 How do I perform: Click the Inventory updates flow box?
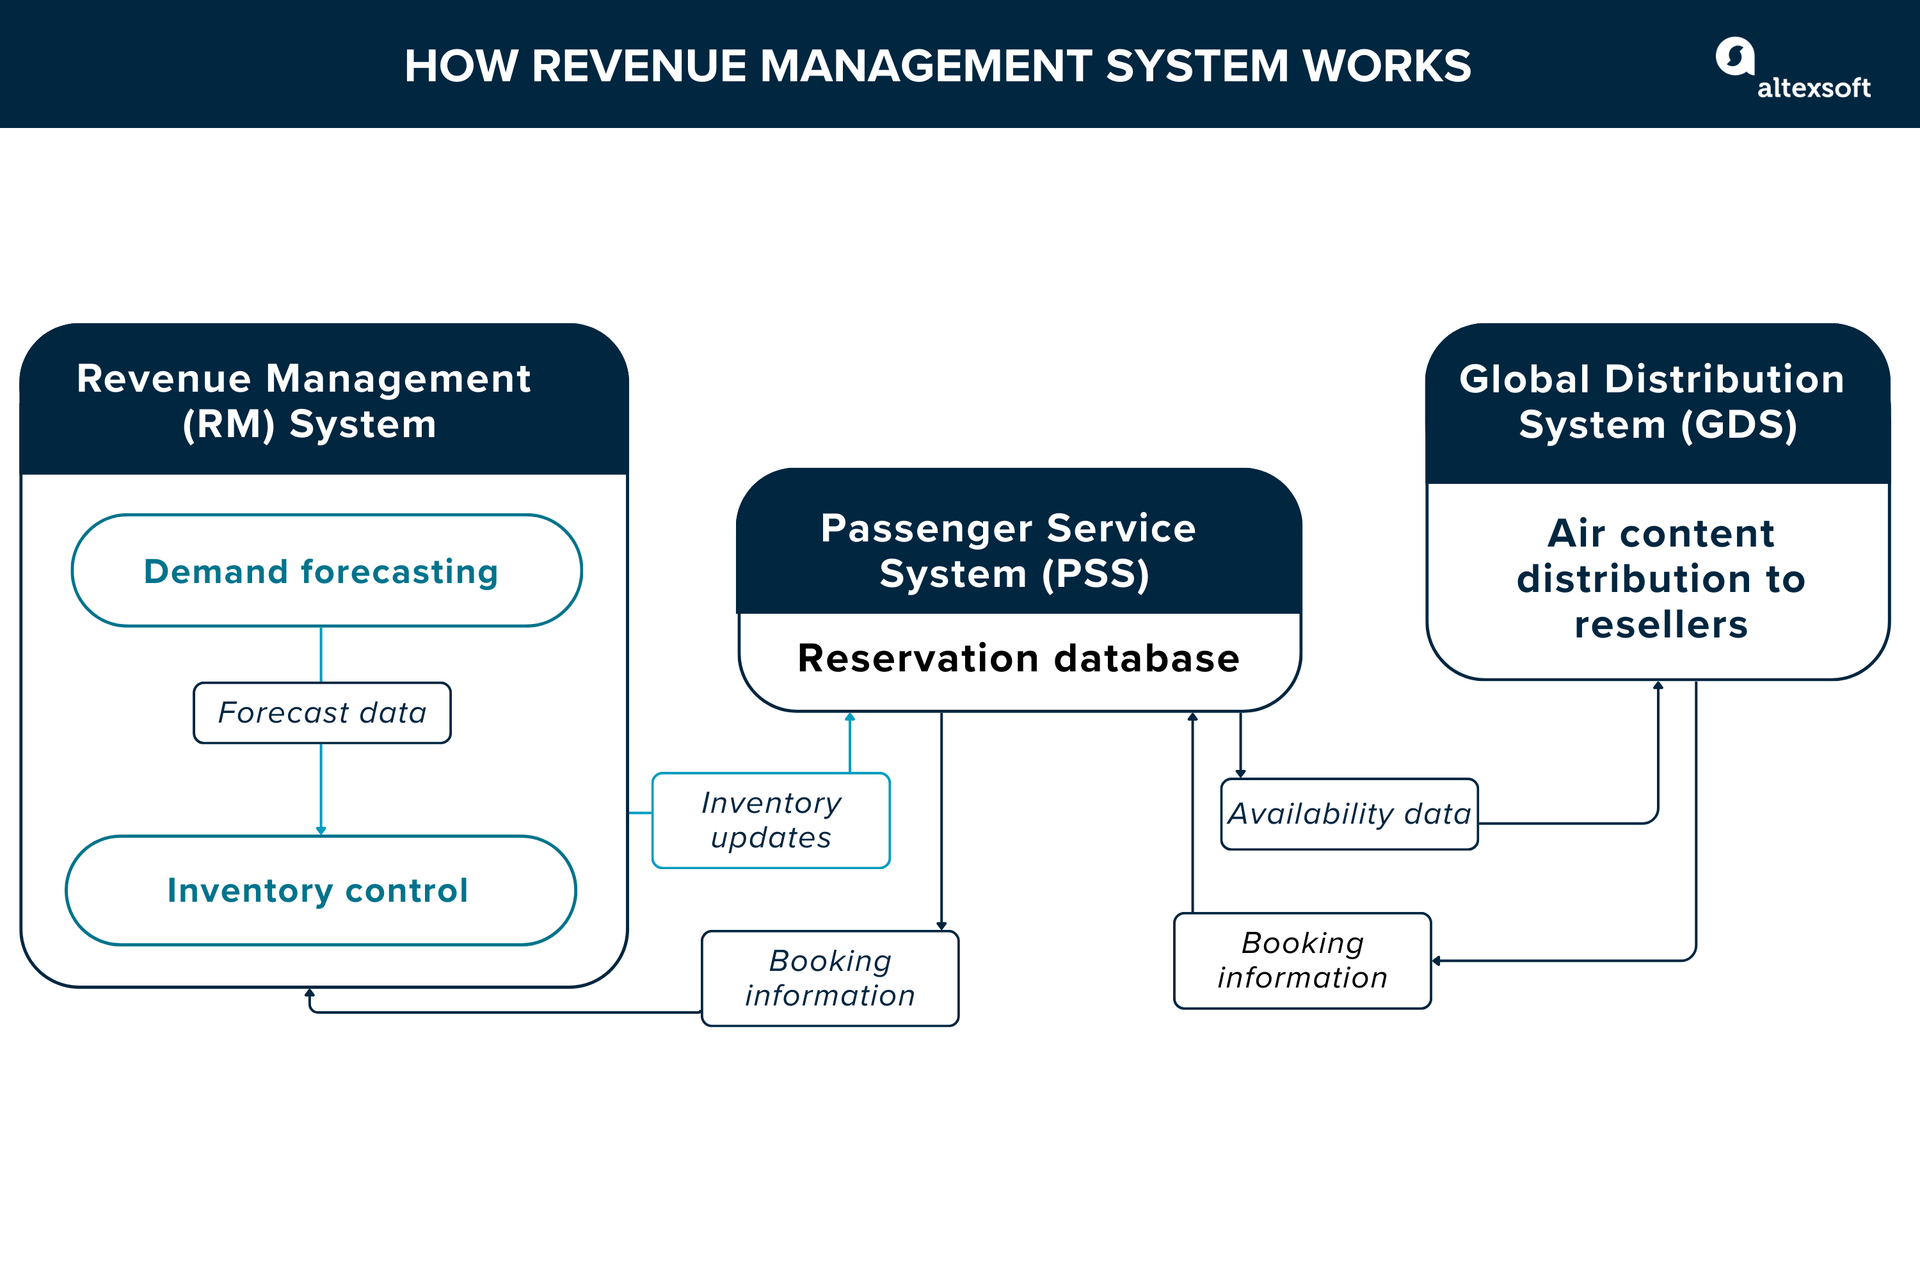pos(770,820)
